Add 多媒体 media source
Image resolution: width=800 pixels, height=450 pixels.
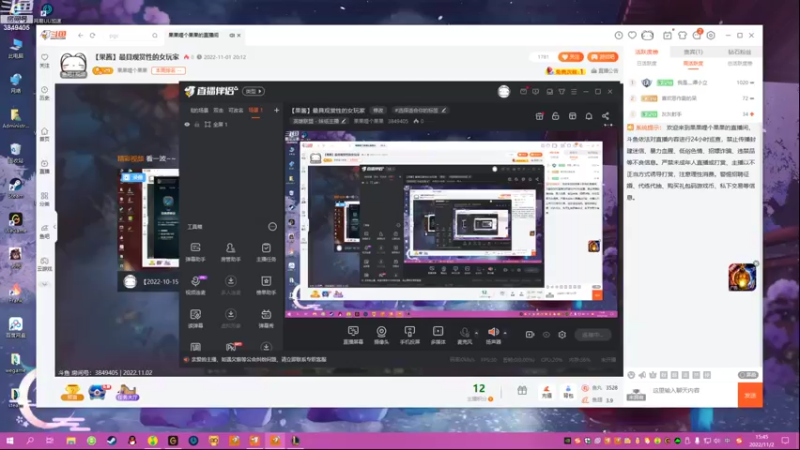pyautogui.click(x=438, y=335)
